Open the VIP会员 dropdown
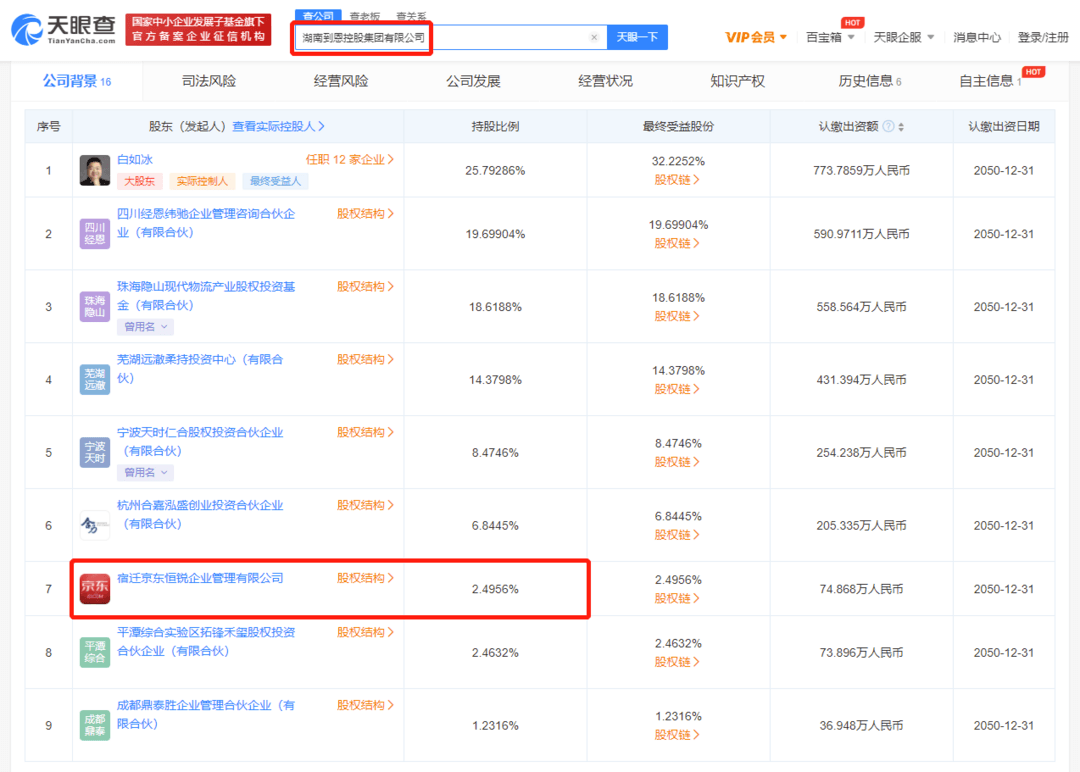 click(756, 37)
